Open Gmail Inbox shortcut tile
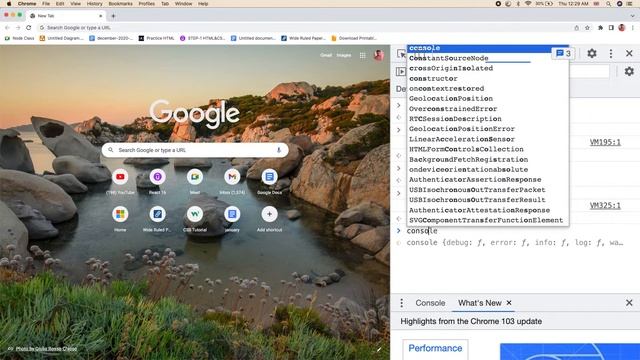Viewport: 640px width, 360px height. [232, 177]
